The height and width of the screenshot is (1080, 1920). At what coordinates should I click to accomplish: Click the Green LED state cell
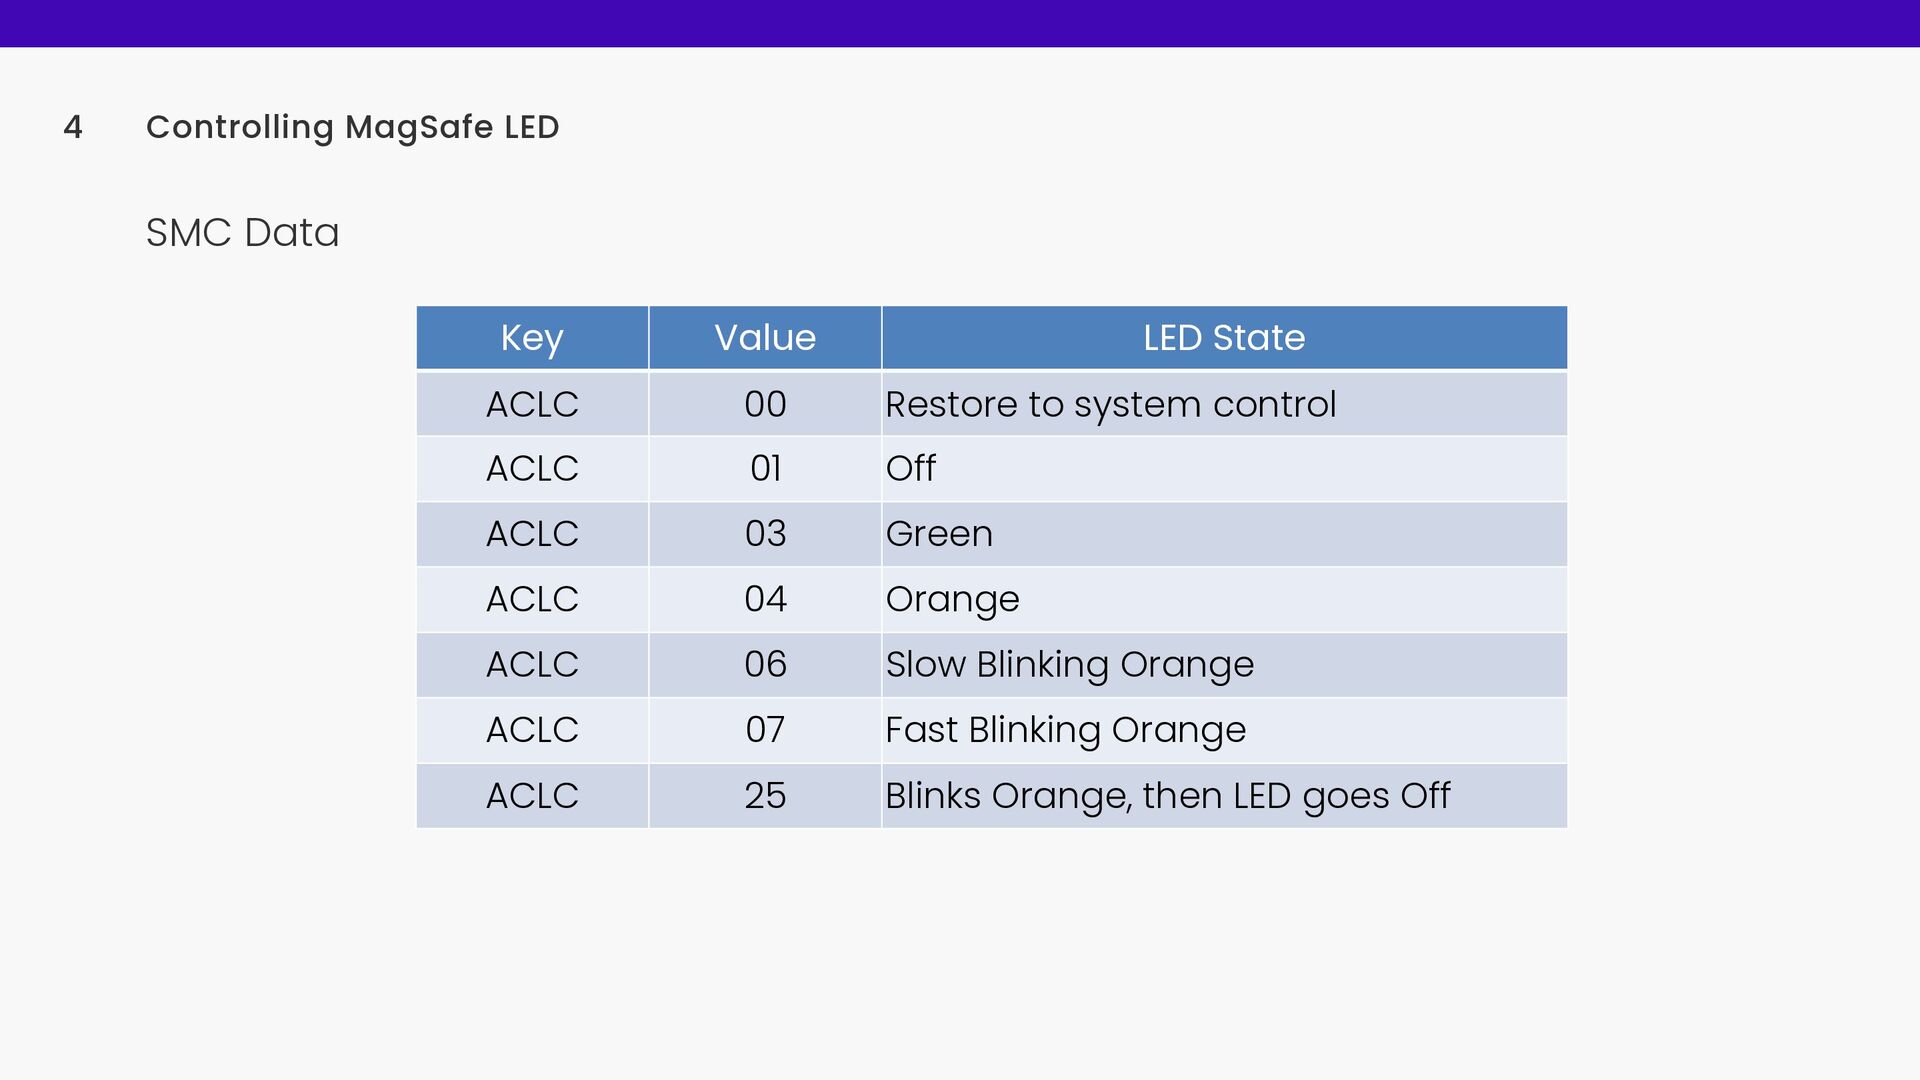pyautogui.click(x=1224, y=534)
